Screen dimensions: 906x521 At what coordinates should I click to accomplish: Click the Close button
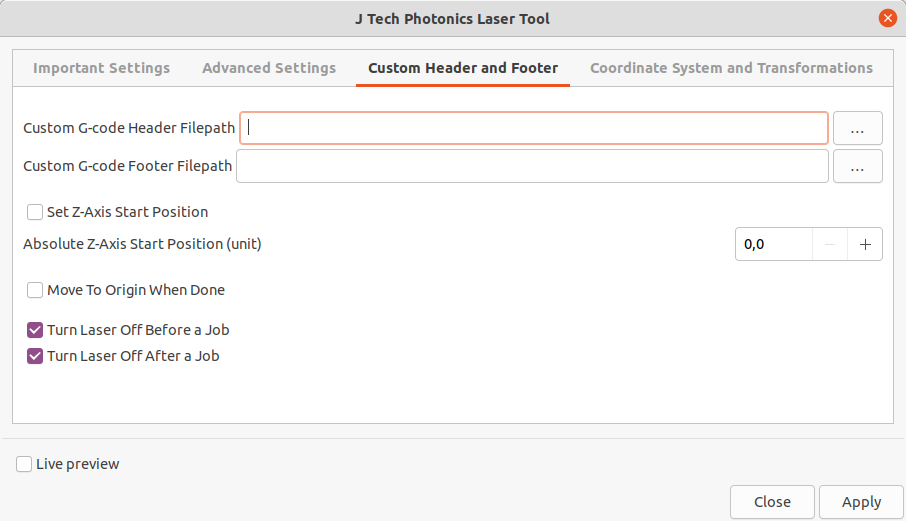(x=772, y=502)
